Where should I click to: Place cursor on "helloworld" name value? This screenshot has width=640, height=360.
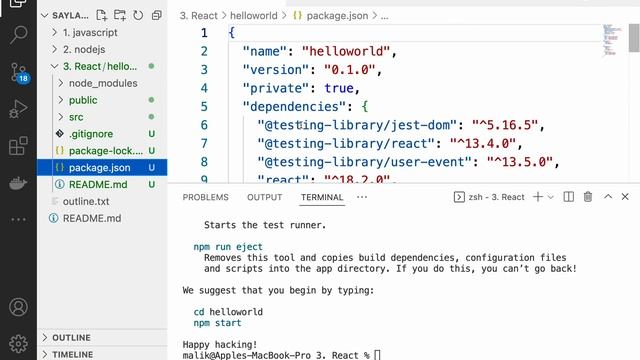tap(346, 51)
